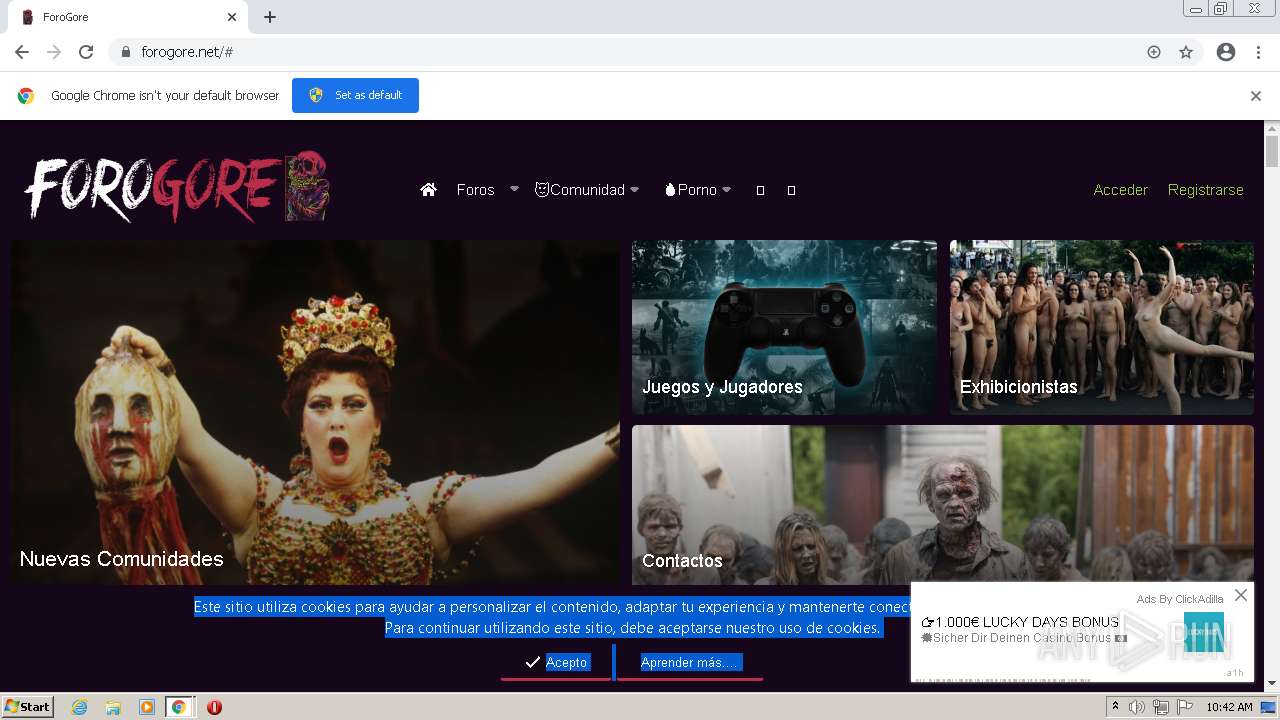Go to the ForoGore home icon

pos(428,189)
